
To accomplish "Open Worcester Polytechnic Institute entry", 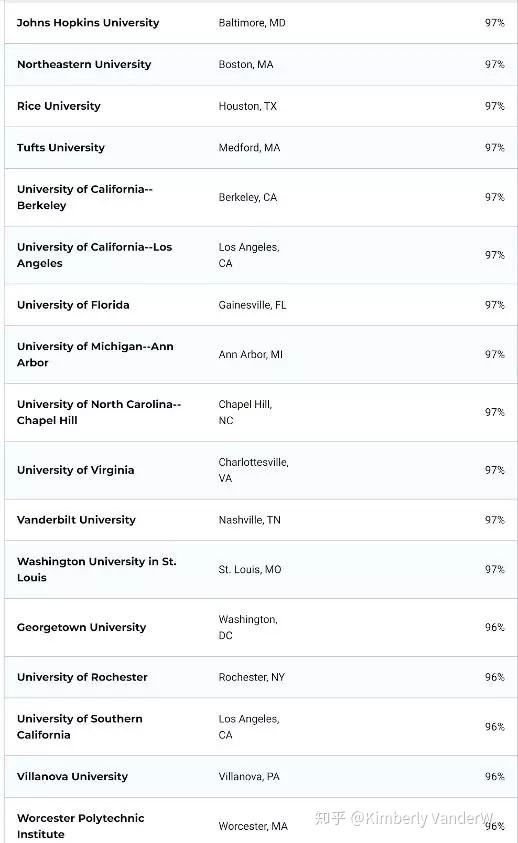I will (81, 826).
